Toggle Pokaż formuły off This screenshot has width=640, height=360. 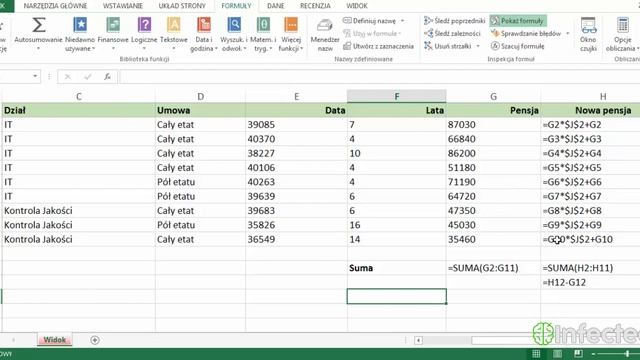(518, 21)
